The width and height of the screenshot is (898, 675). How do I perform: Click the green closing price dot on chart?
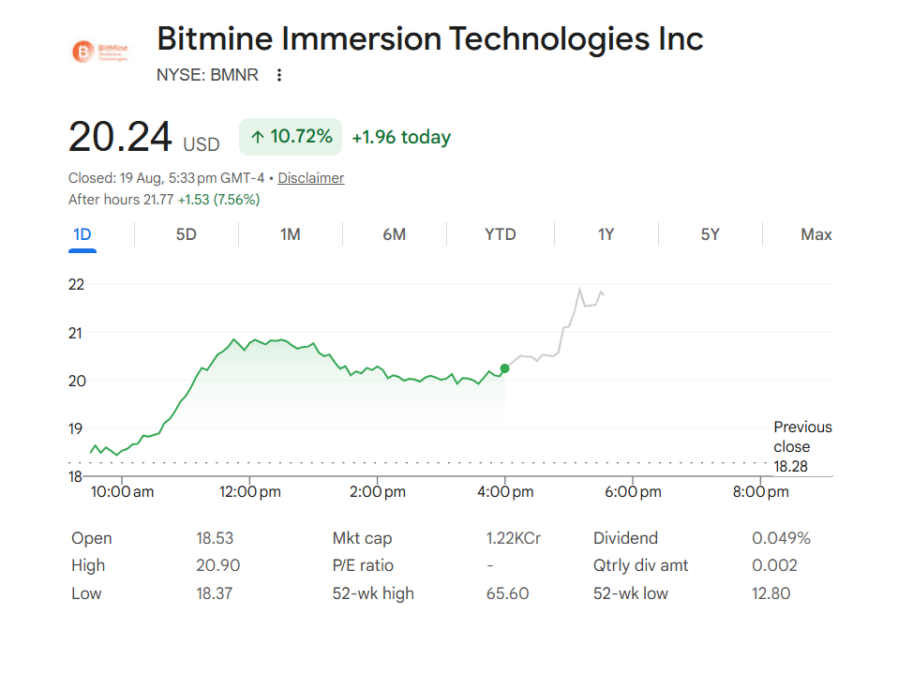pyautogui.click(x=505, y=369)
